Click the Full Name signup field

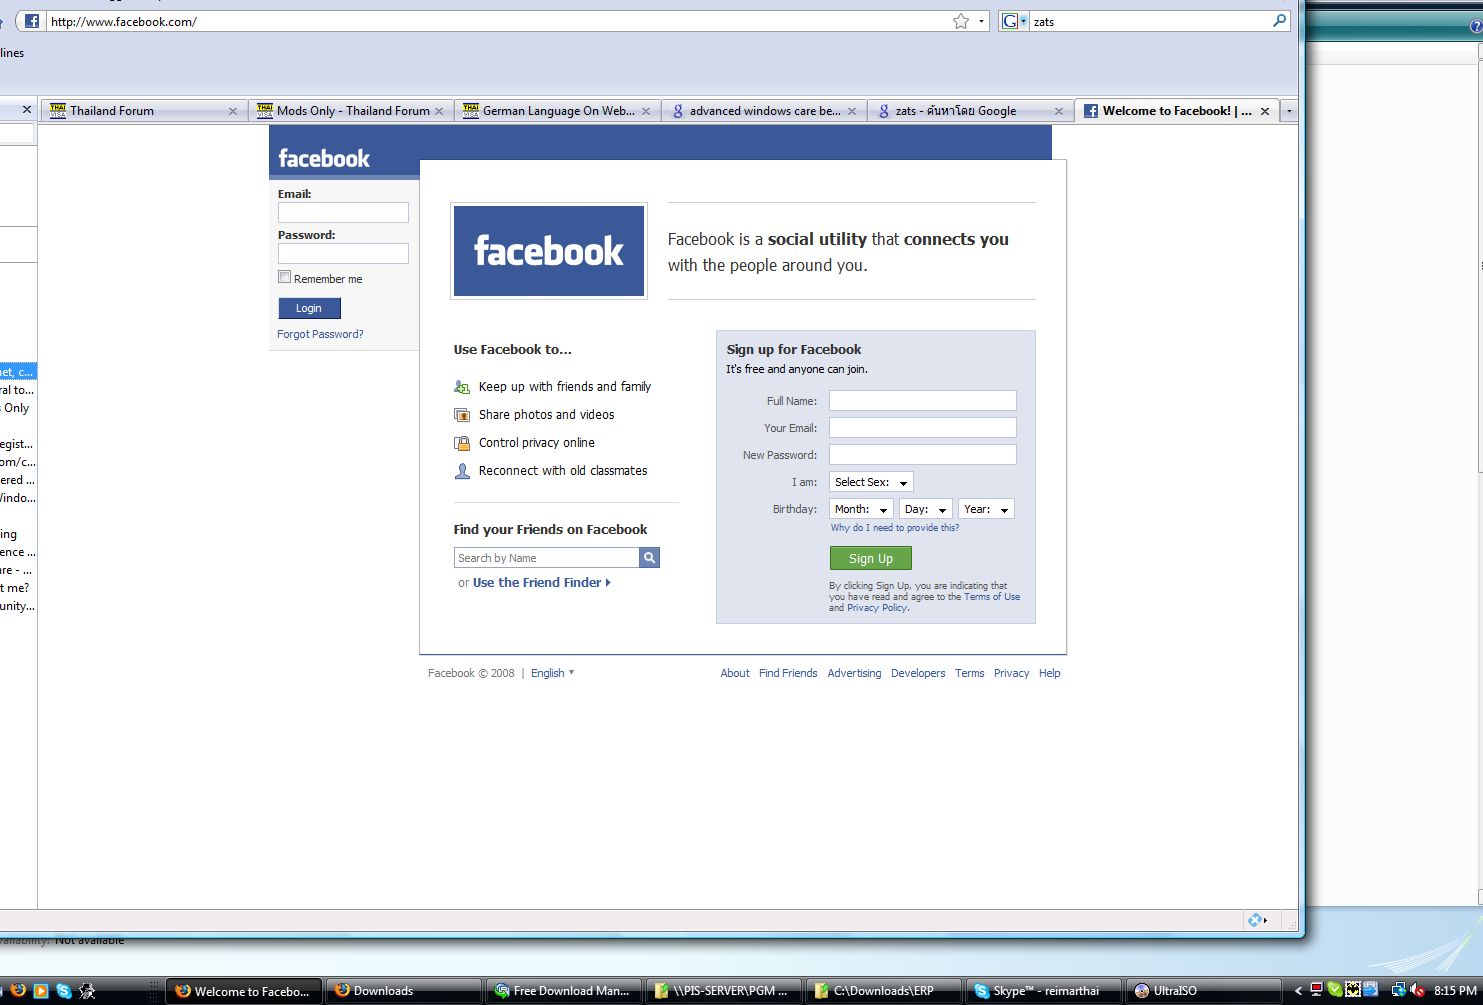923,400
